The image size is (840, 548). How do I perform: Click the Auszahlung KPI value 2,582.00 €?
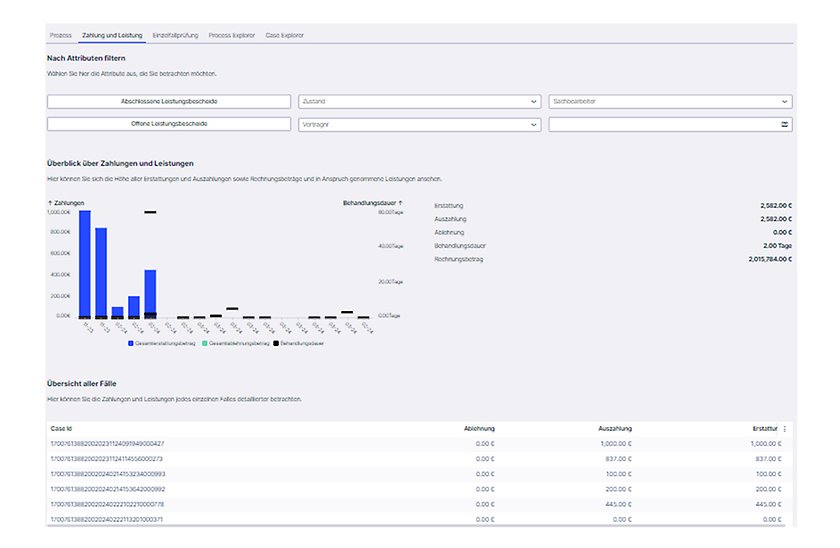point(776,219)
